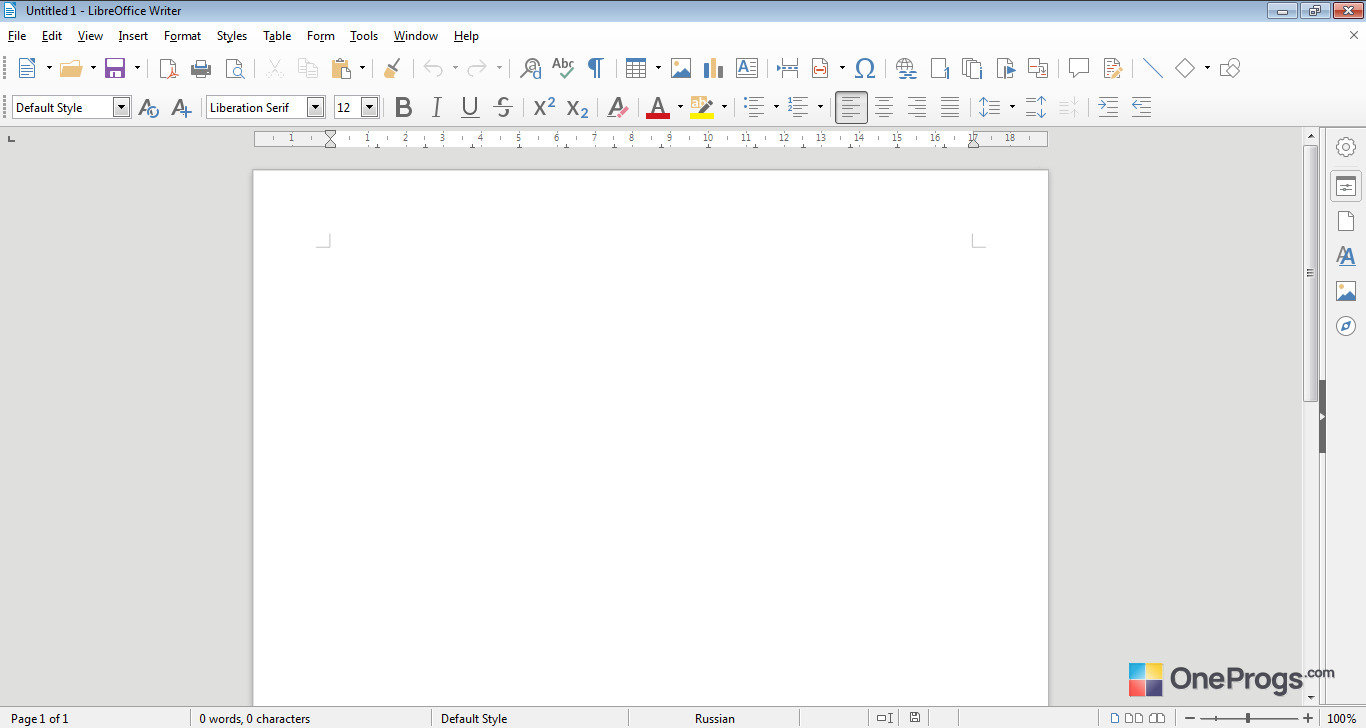
Task: Apply subscript formatting
Action: 577,107
